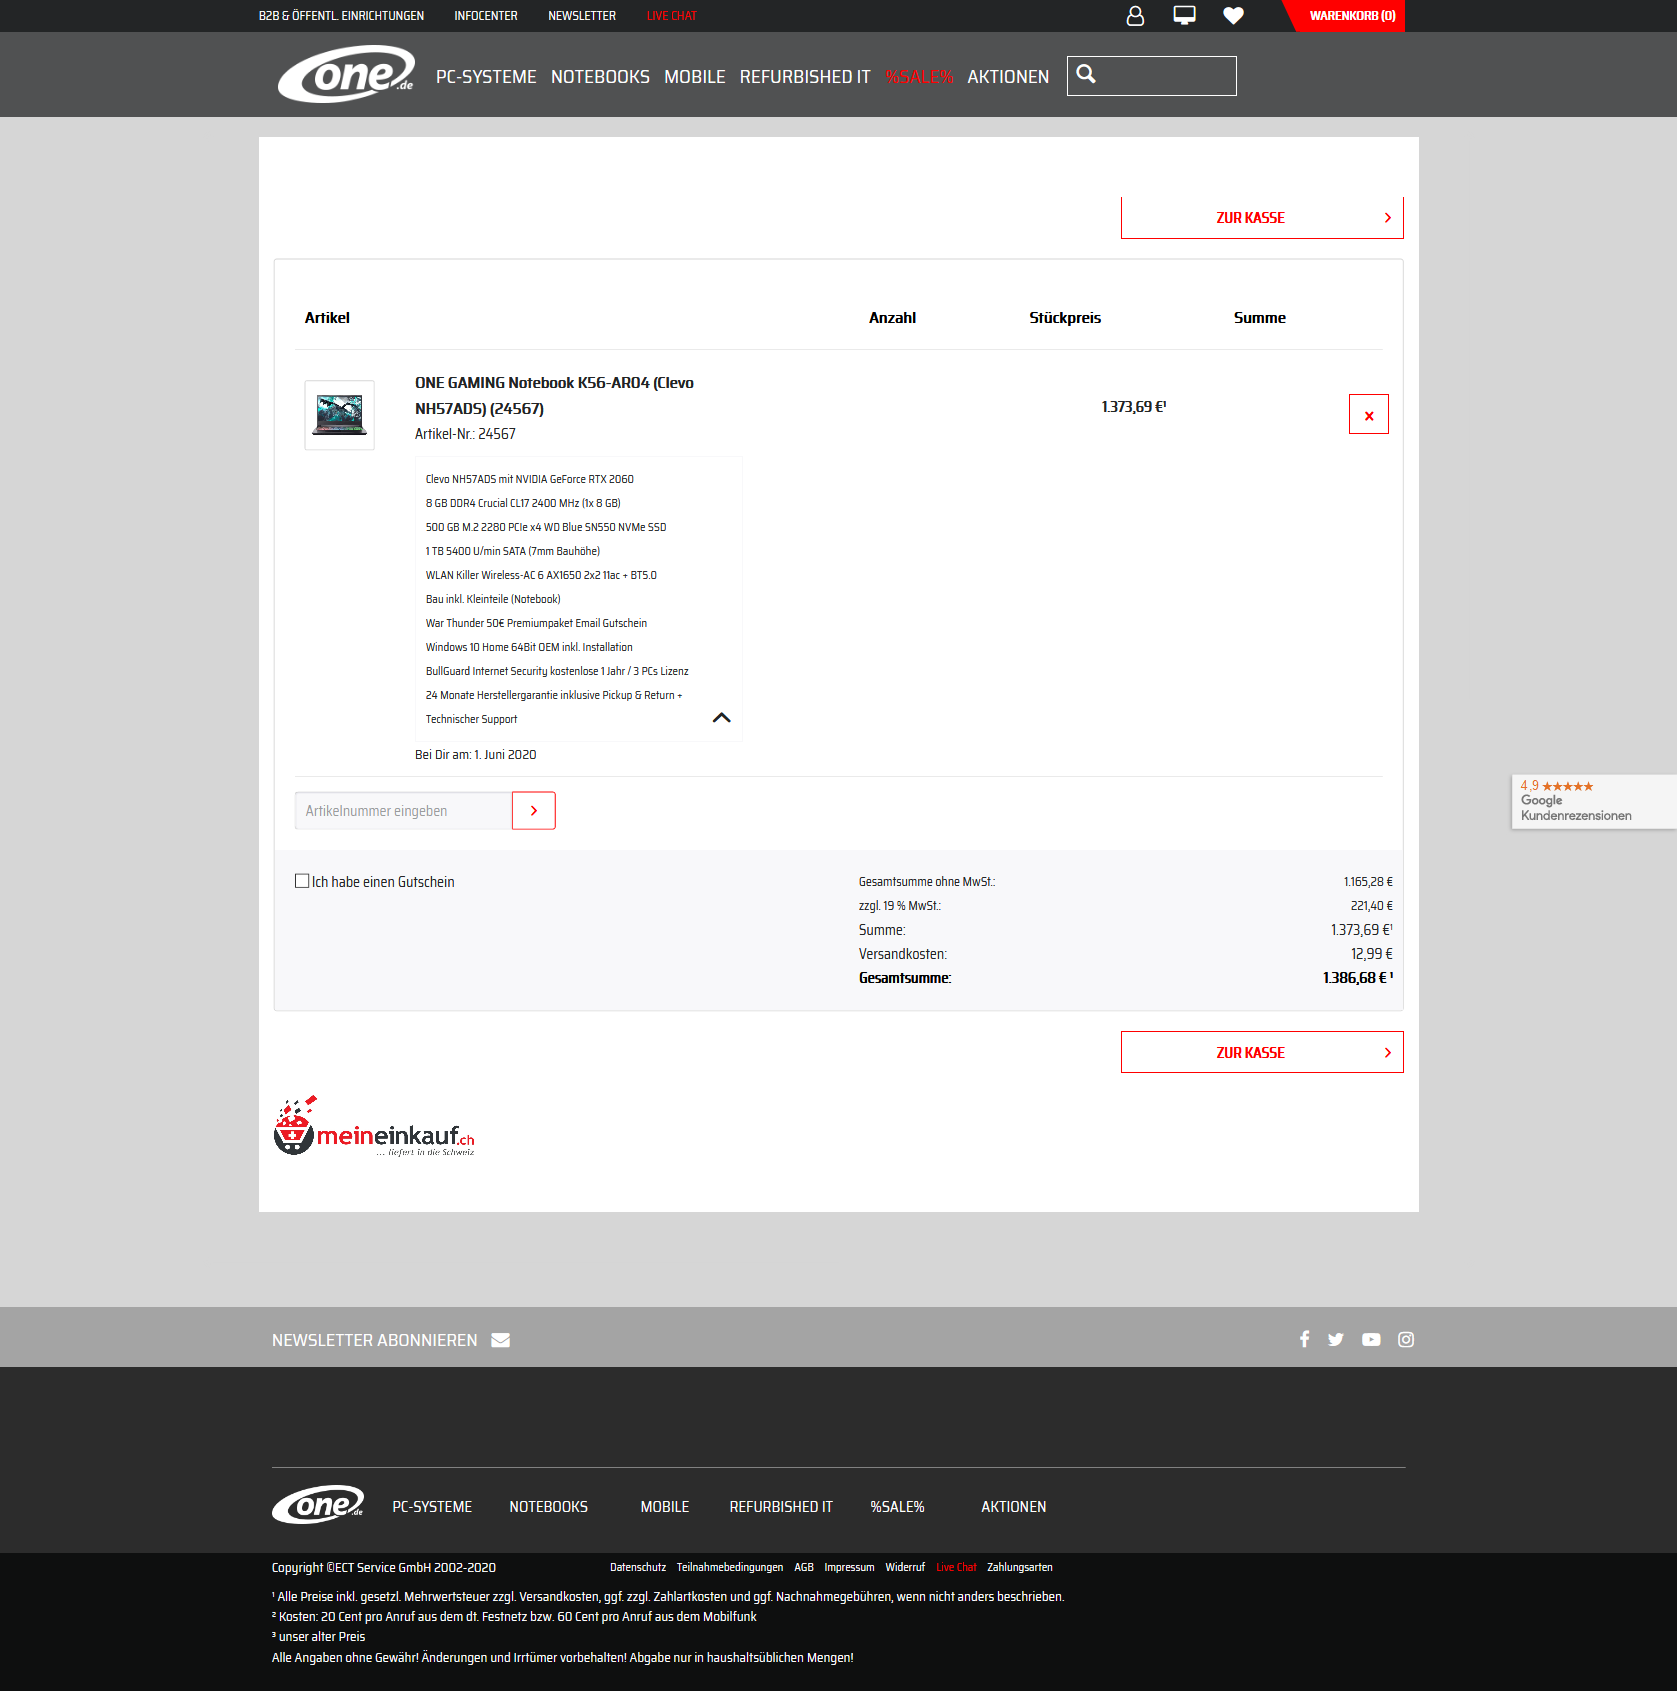Open Impressum footer link
This screenshot has width=1677, height=1691.
(x=849, y=1567)
